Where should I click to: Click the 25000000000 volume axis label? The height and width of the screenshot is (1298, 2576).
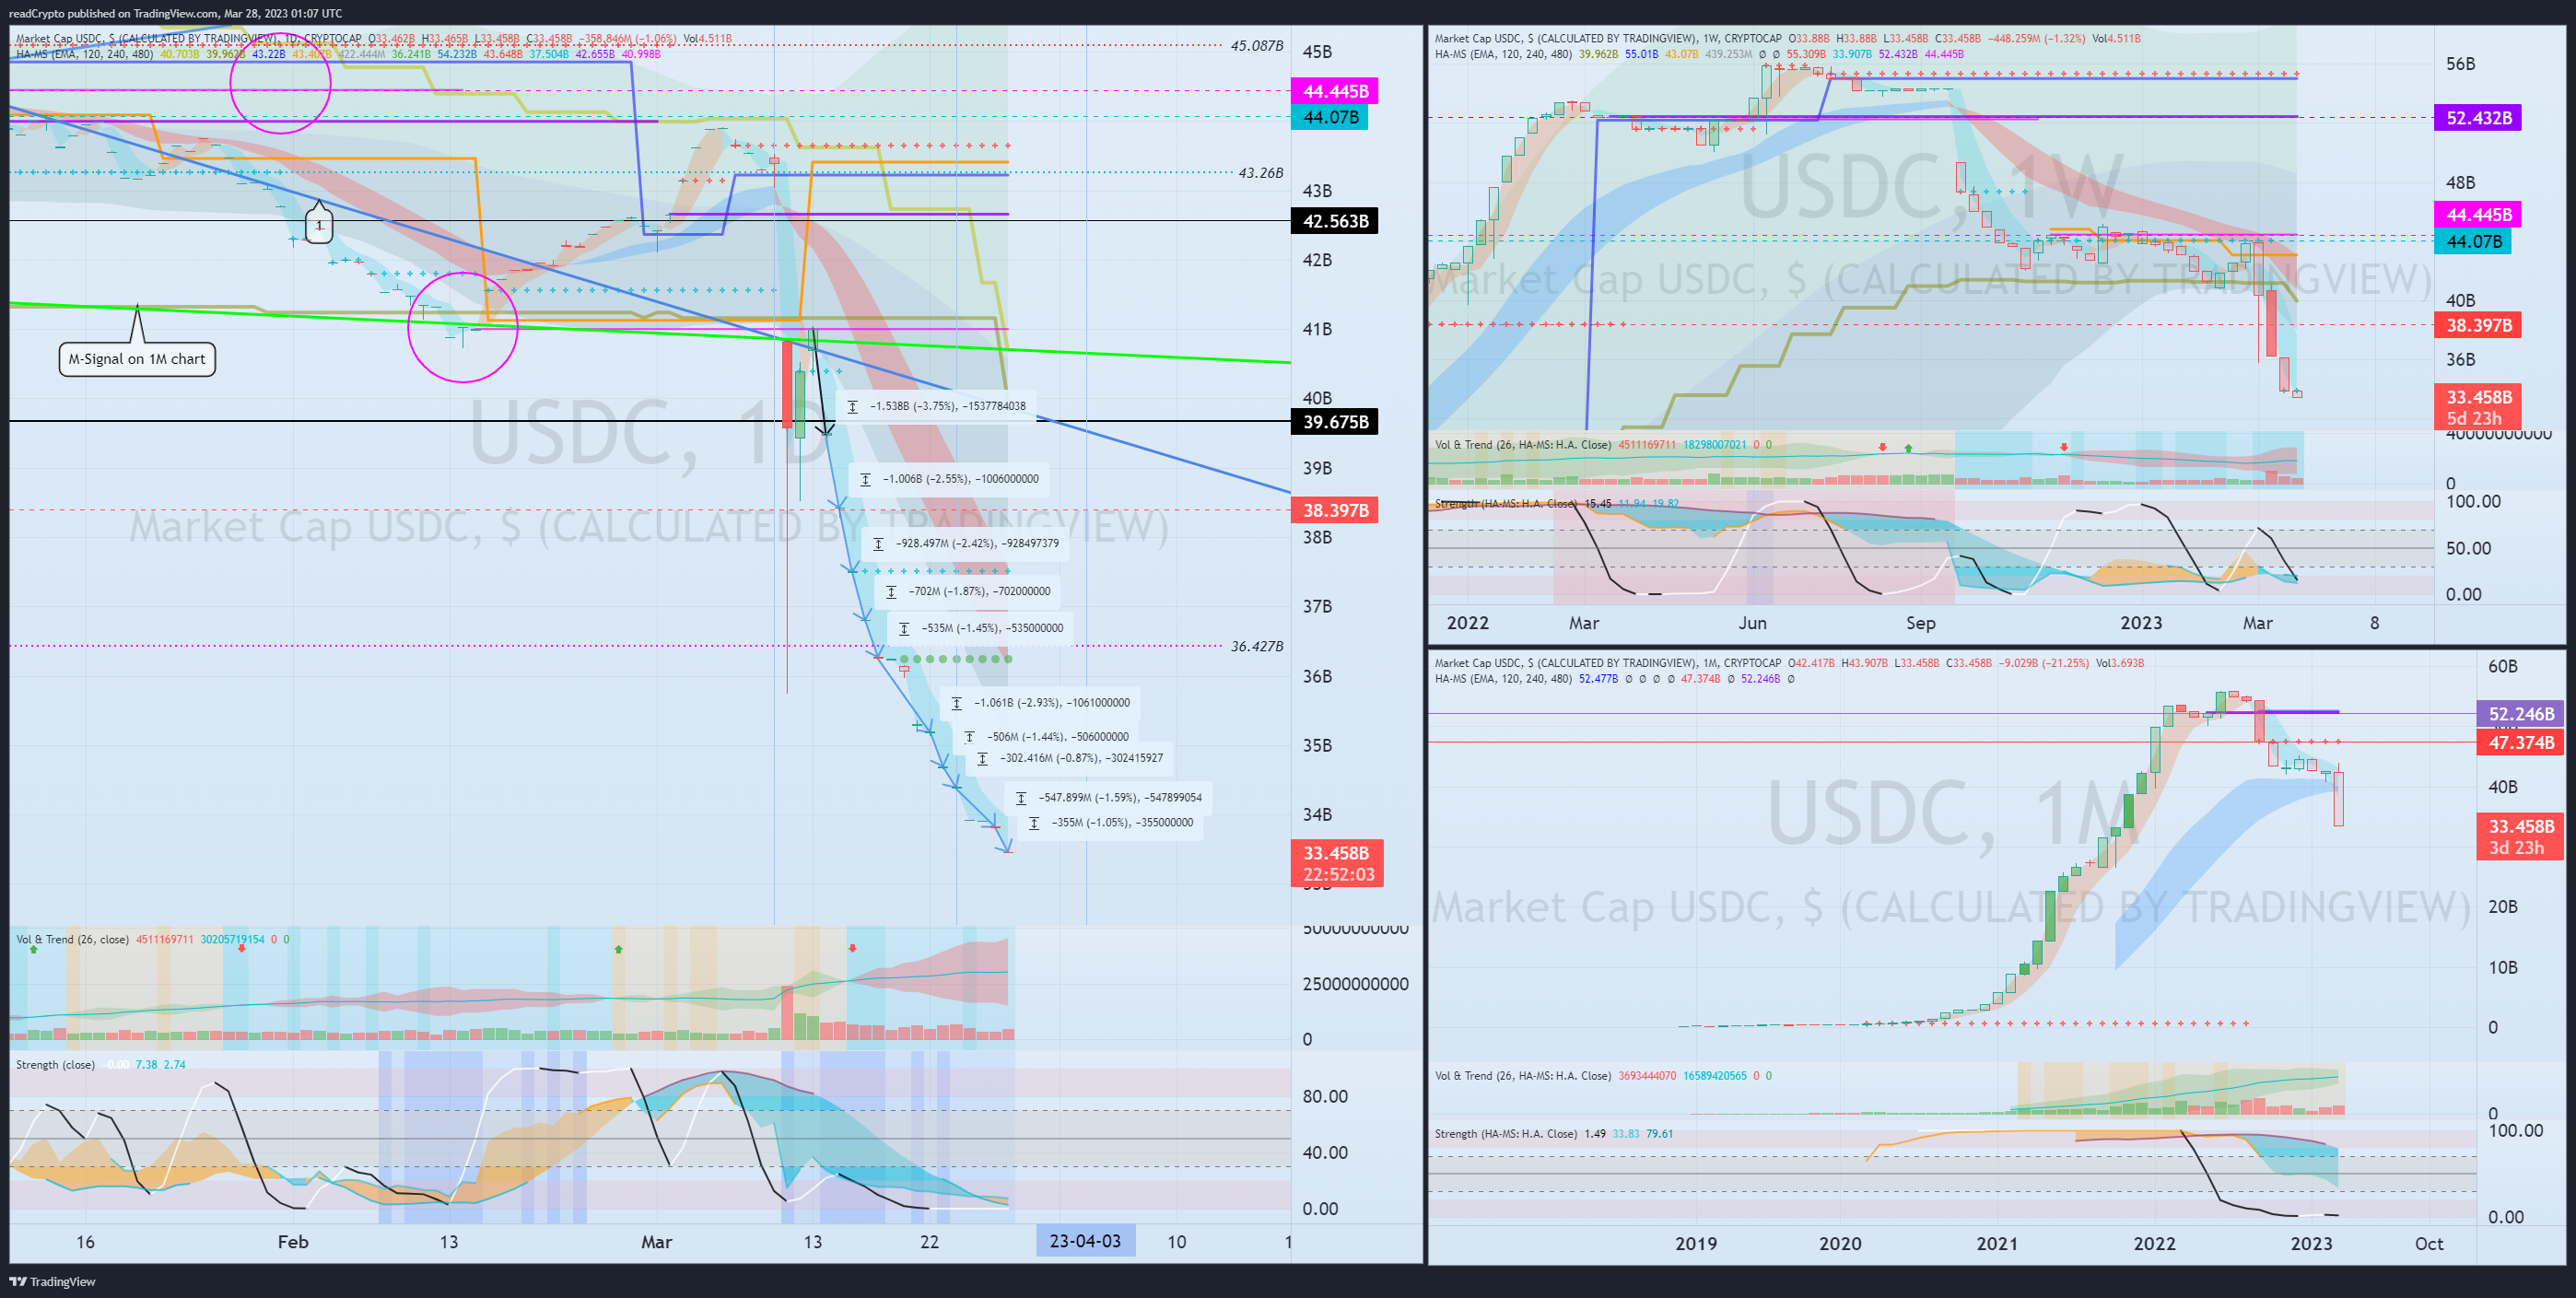1355,984
